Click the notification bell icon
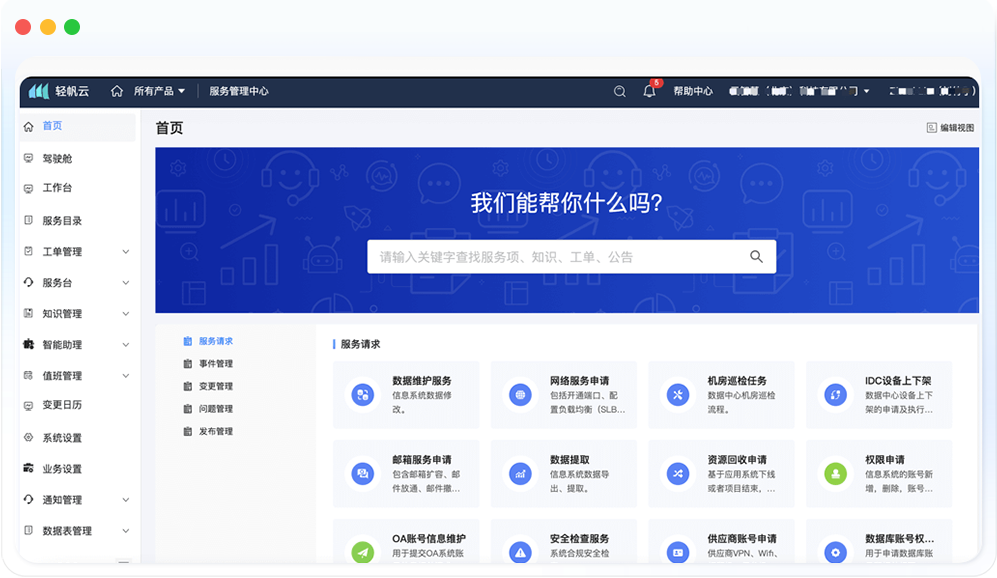The image size is (997, 578). (x=649, y=91)
